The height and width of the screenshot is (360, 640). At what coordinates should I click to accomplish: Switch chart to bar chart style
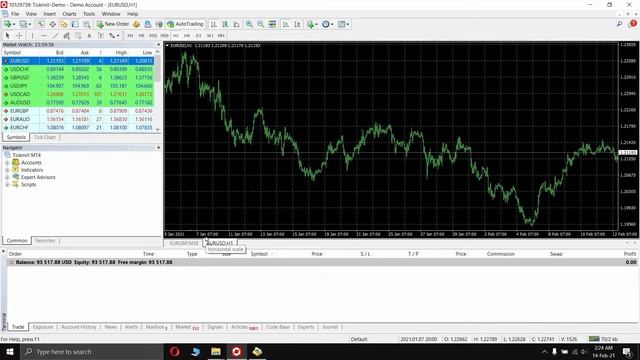(x=213, y=24)
